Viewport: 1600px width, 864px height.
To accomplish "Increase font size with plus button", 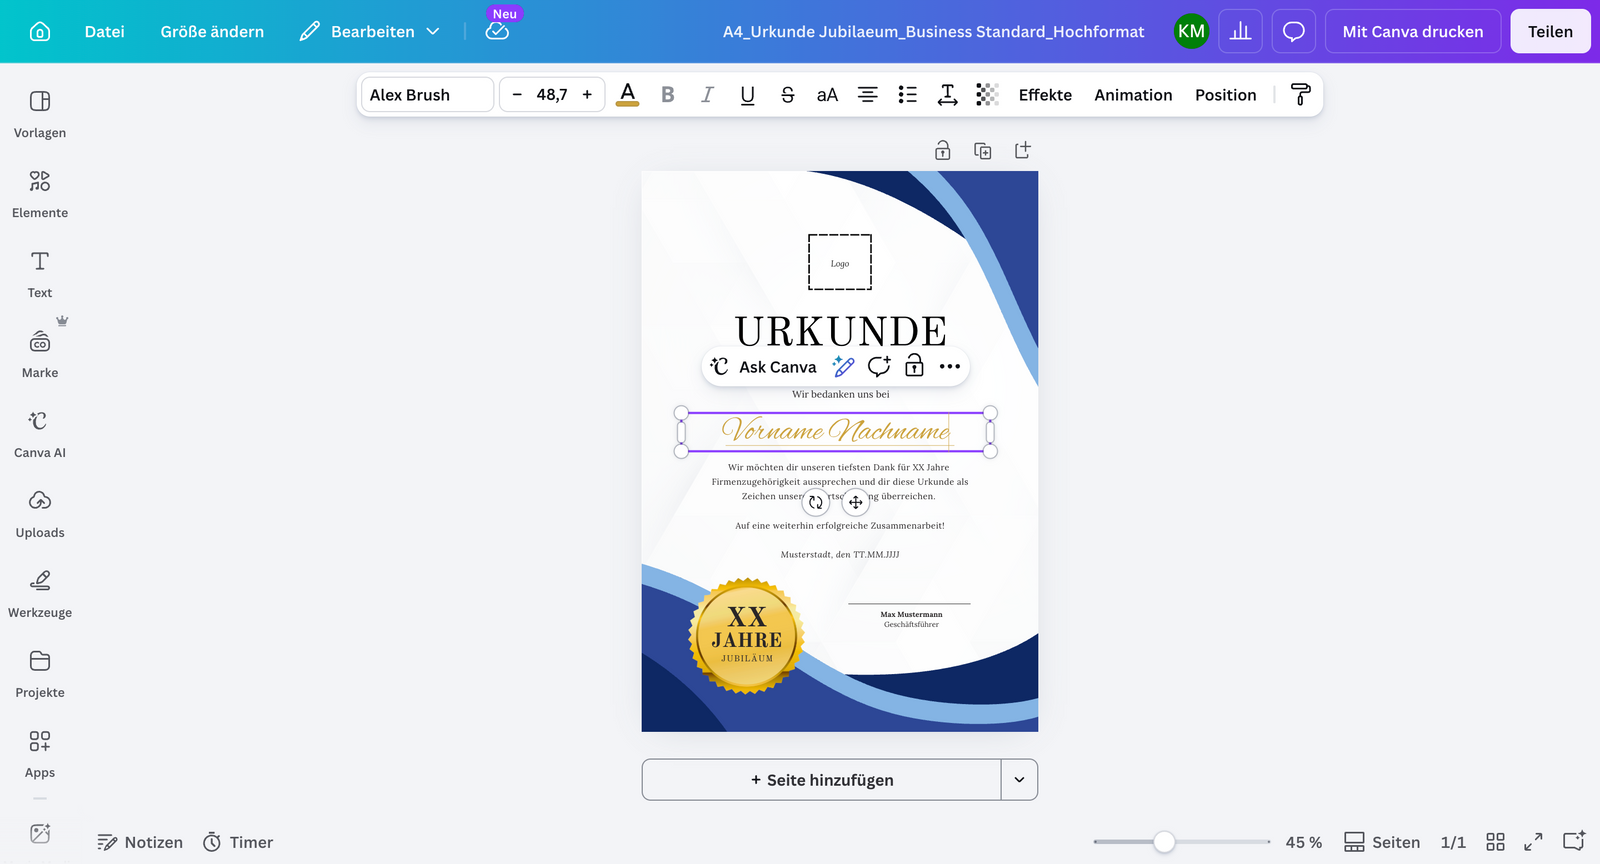I will (x=587, y=95).
